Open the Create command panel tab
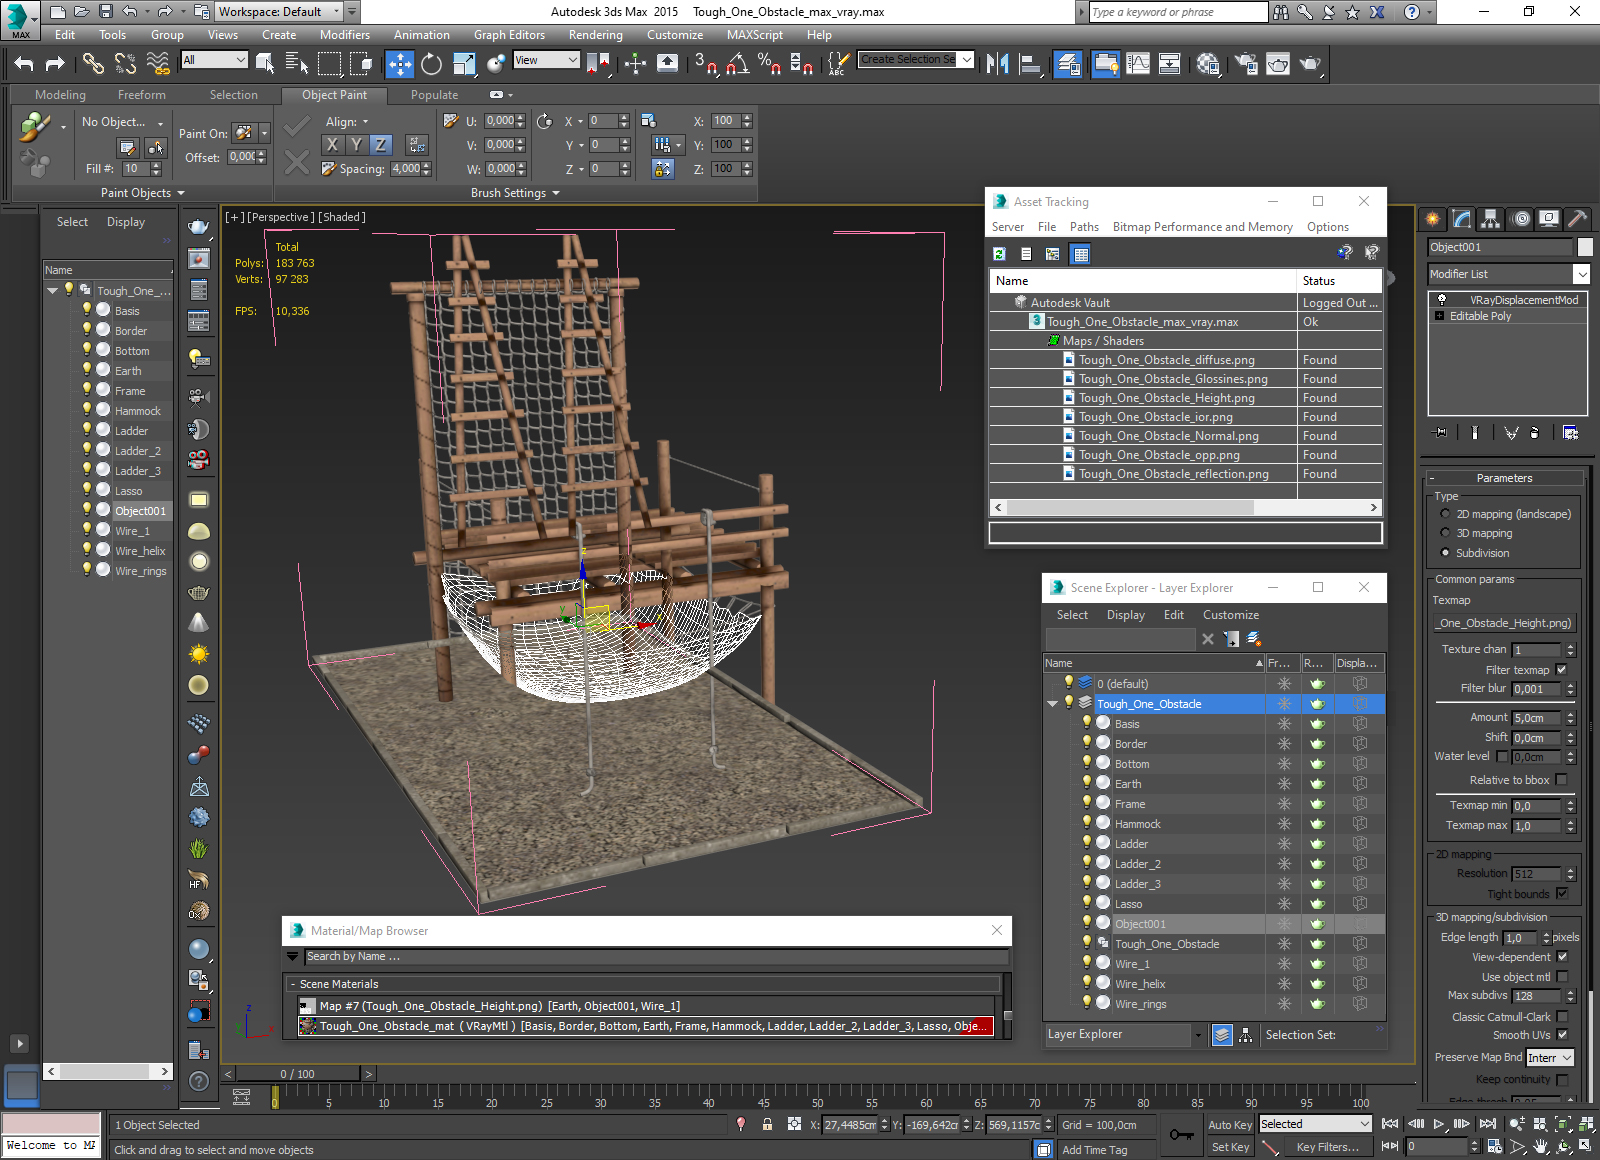1600x1160 pixels. click(1433, 218)
